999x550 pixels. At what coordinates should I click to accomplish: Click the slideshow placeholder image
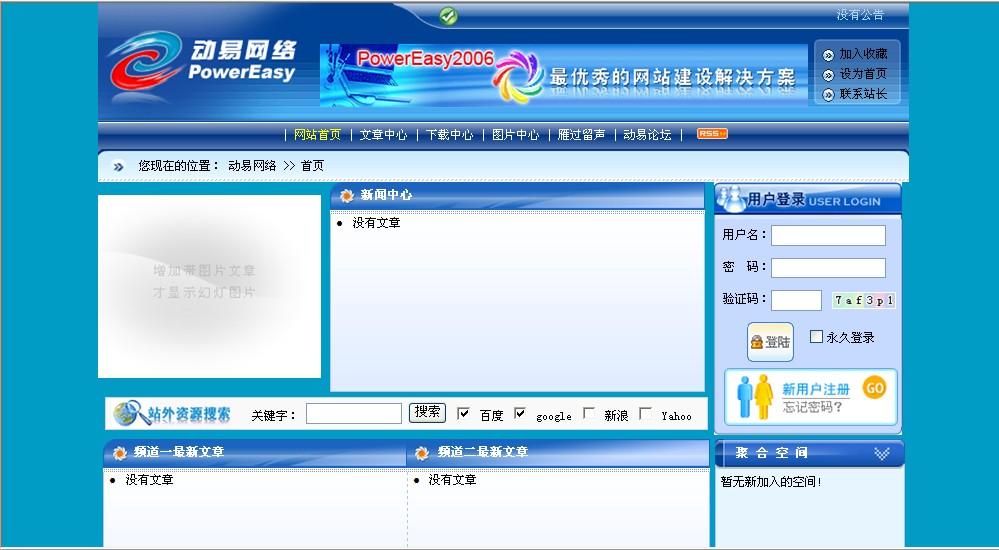coord(210,286)
